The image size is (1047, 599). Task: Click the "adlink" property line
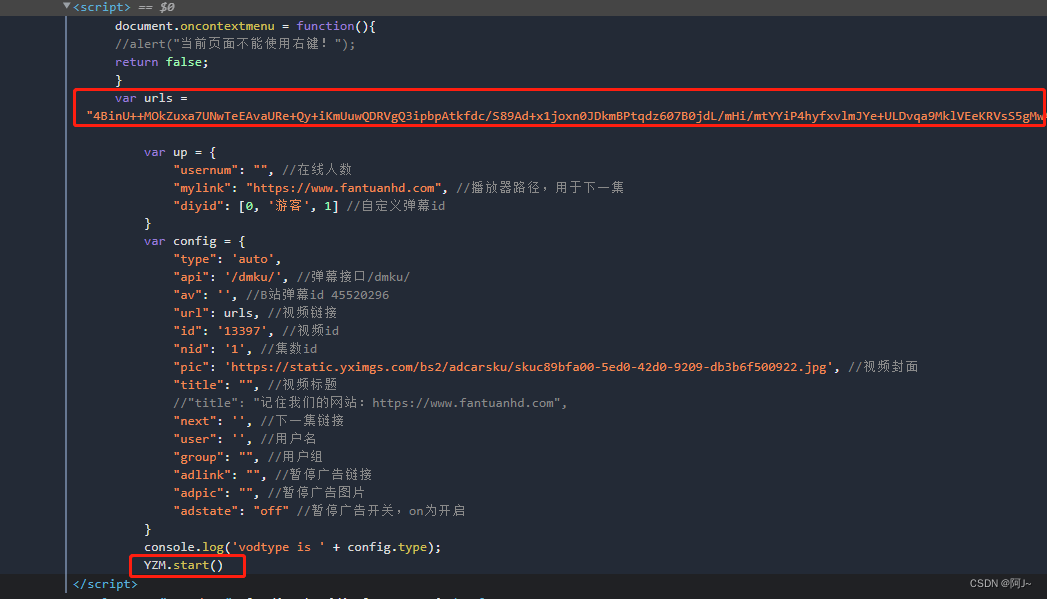click(x=272, y=475)
